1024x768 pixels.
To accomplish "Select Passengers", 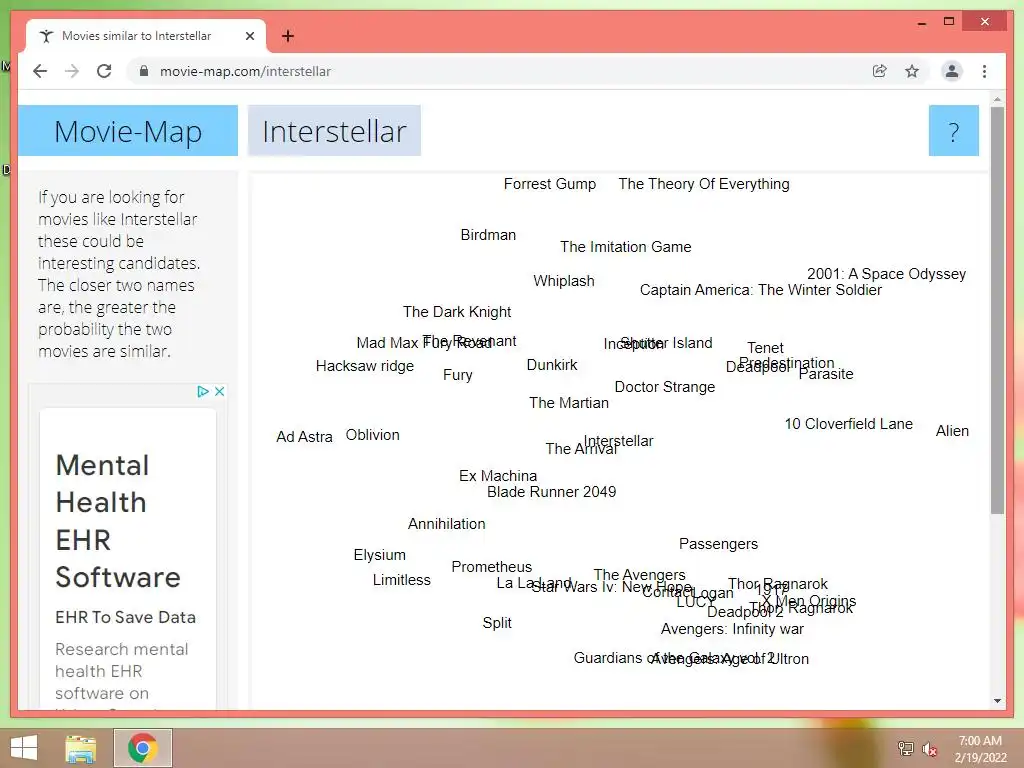I will click(x=718, y=544).
